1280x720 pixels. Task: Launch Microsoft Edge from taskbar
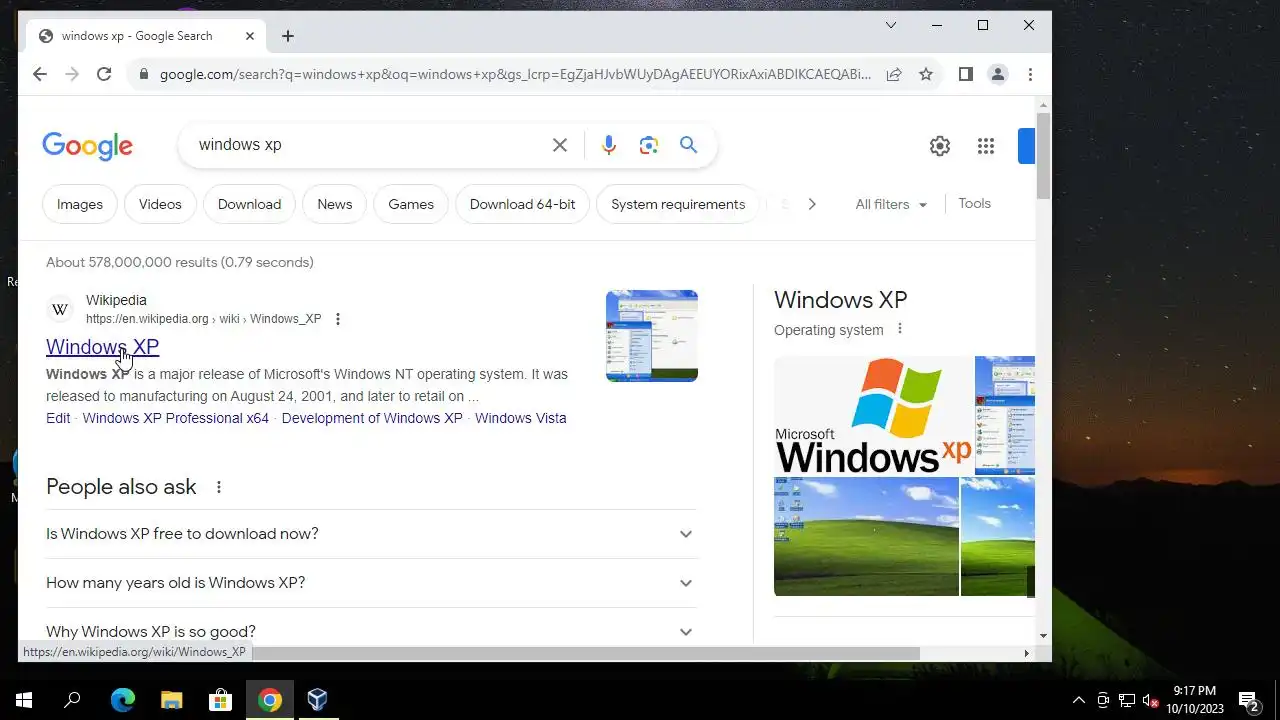[122, 700]
